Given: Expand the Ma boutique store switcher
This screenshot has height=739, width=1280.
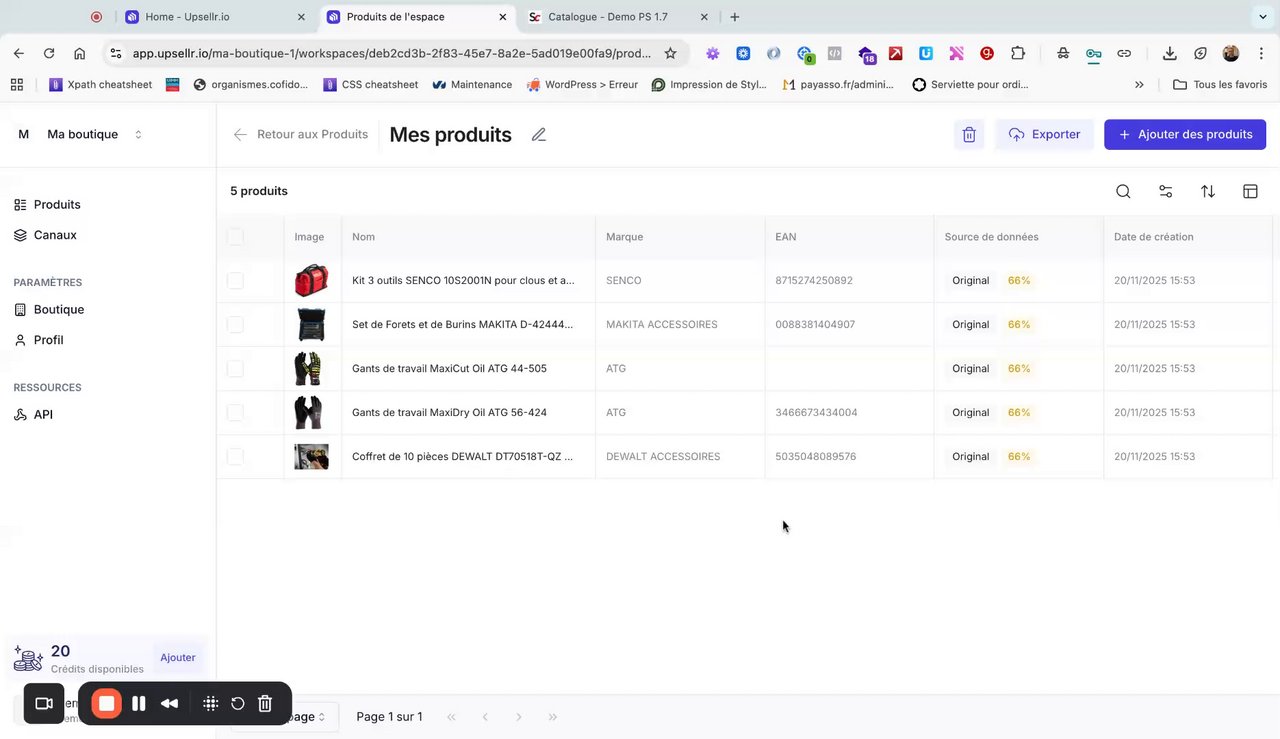Looking at the screenshot, I should (x=138, y=134).
